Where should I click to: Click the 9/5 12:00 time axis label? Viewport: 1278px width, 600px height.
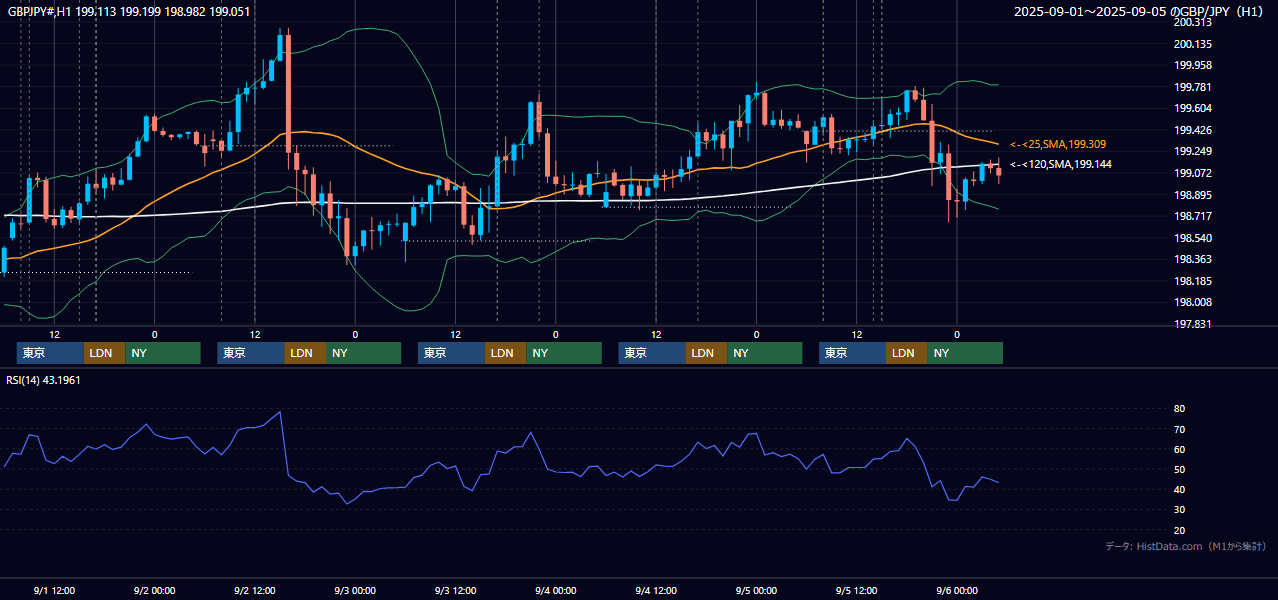coord(857,590)
